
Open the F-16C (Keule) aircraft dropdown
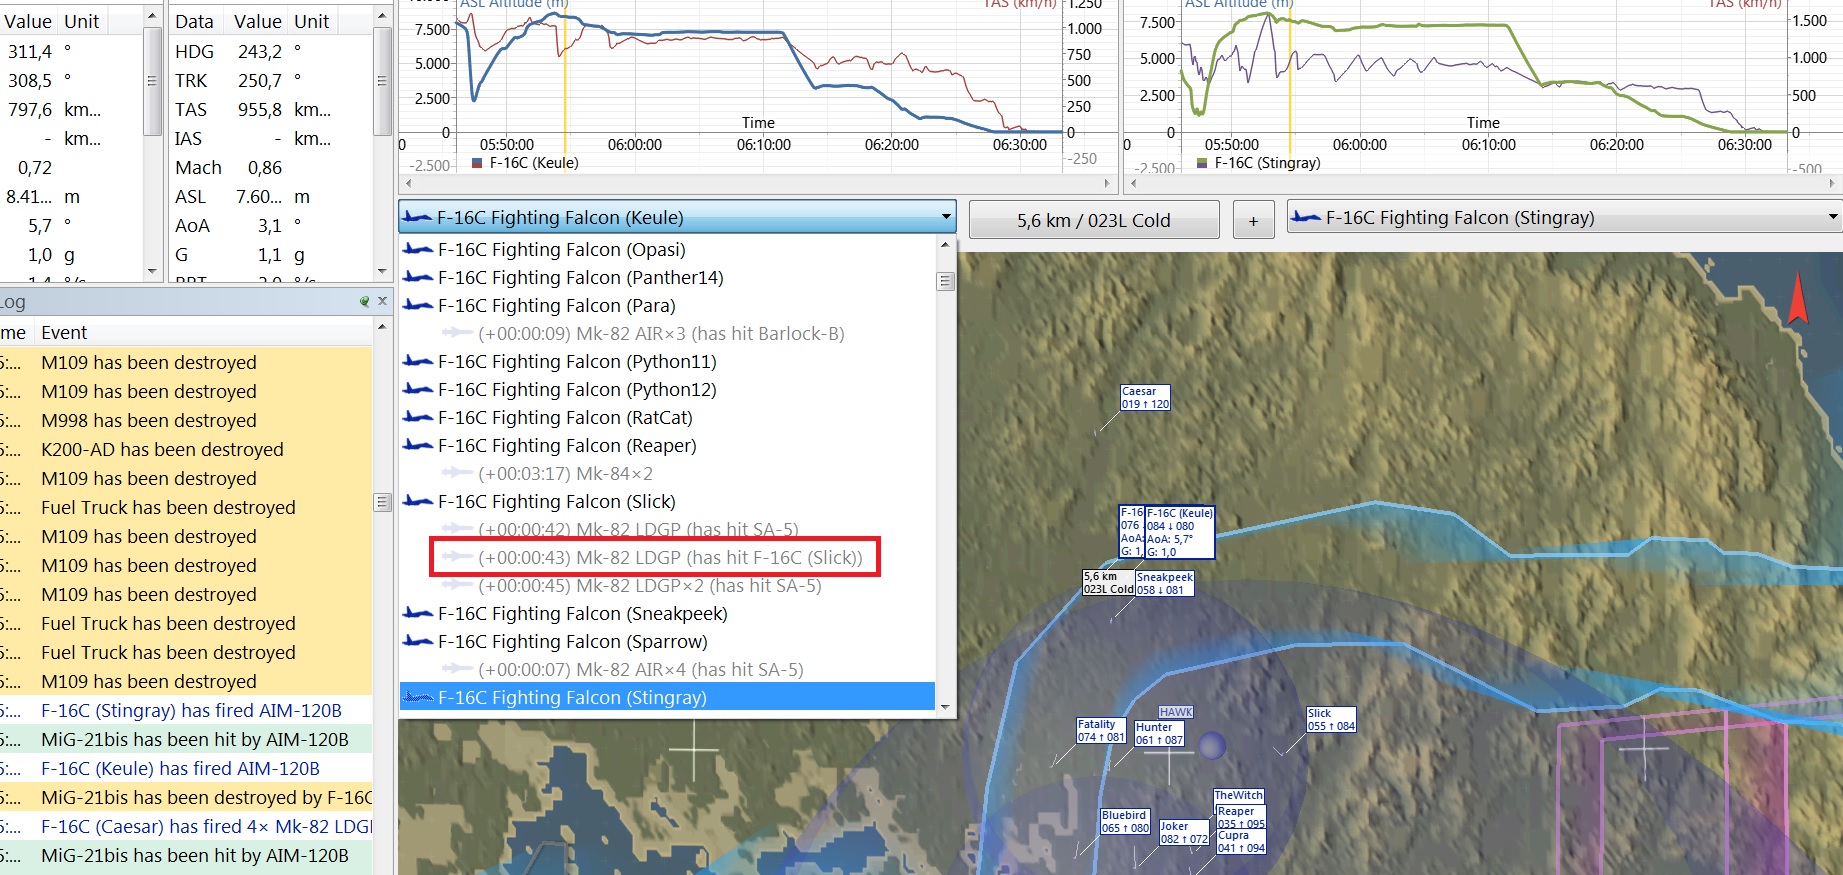point(677,217)
